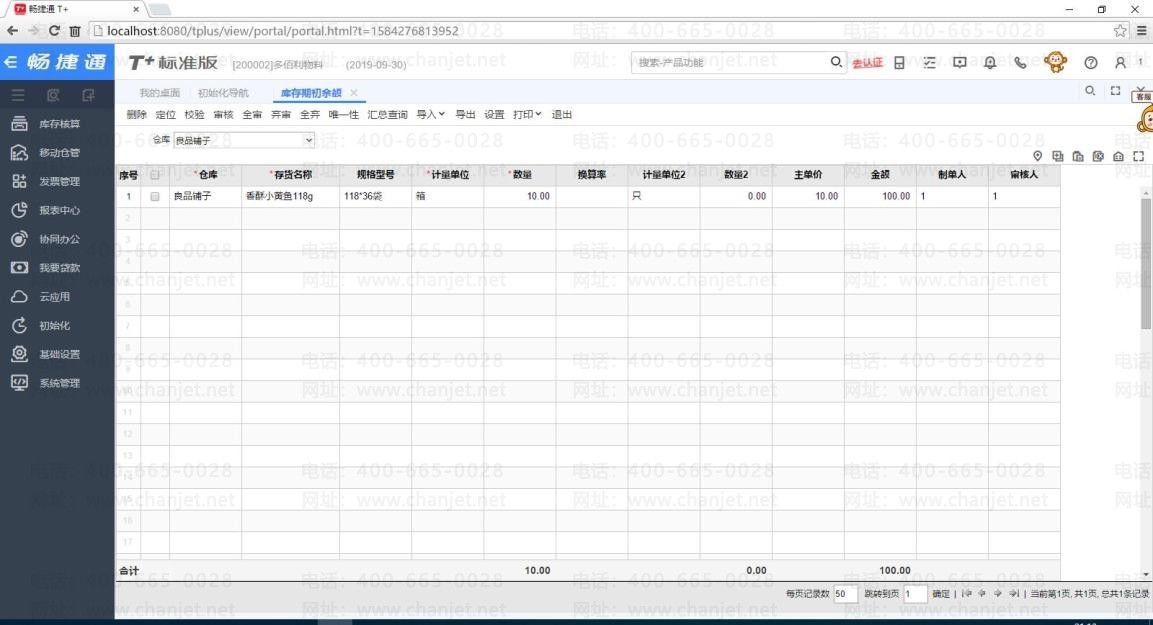Click the monkey mascot avatar in header
This screenshot has width=1153, height=625.
click(1055, 63)
